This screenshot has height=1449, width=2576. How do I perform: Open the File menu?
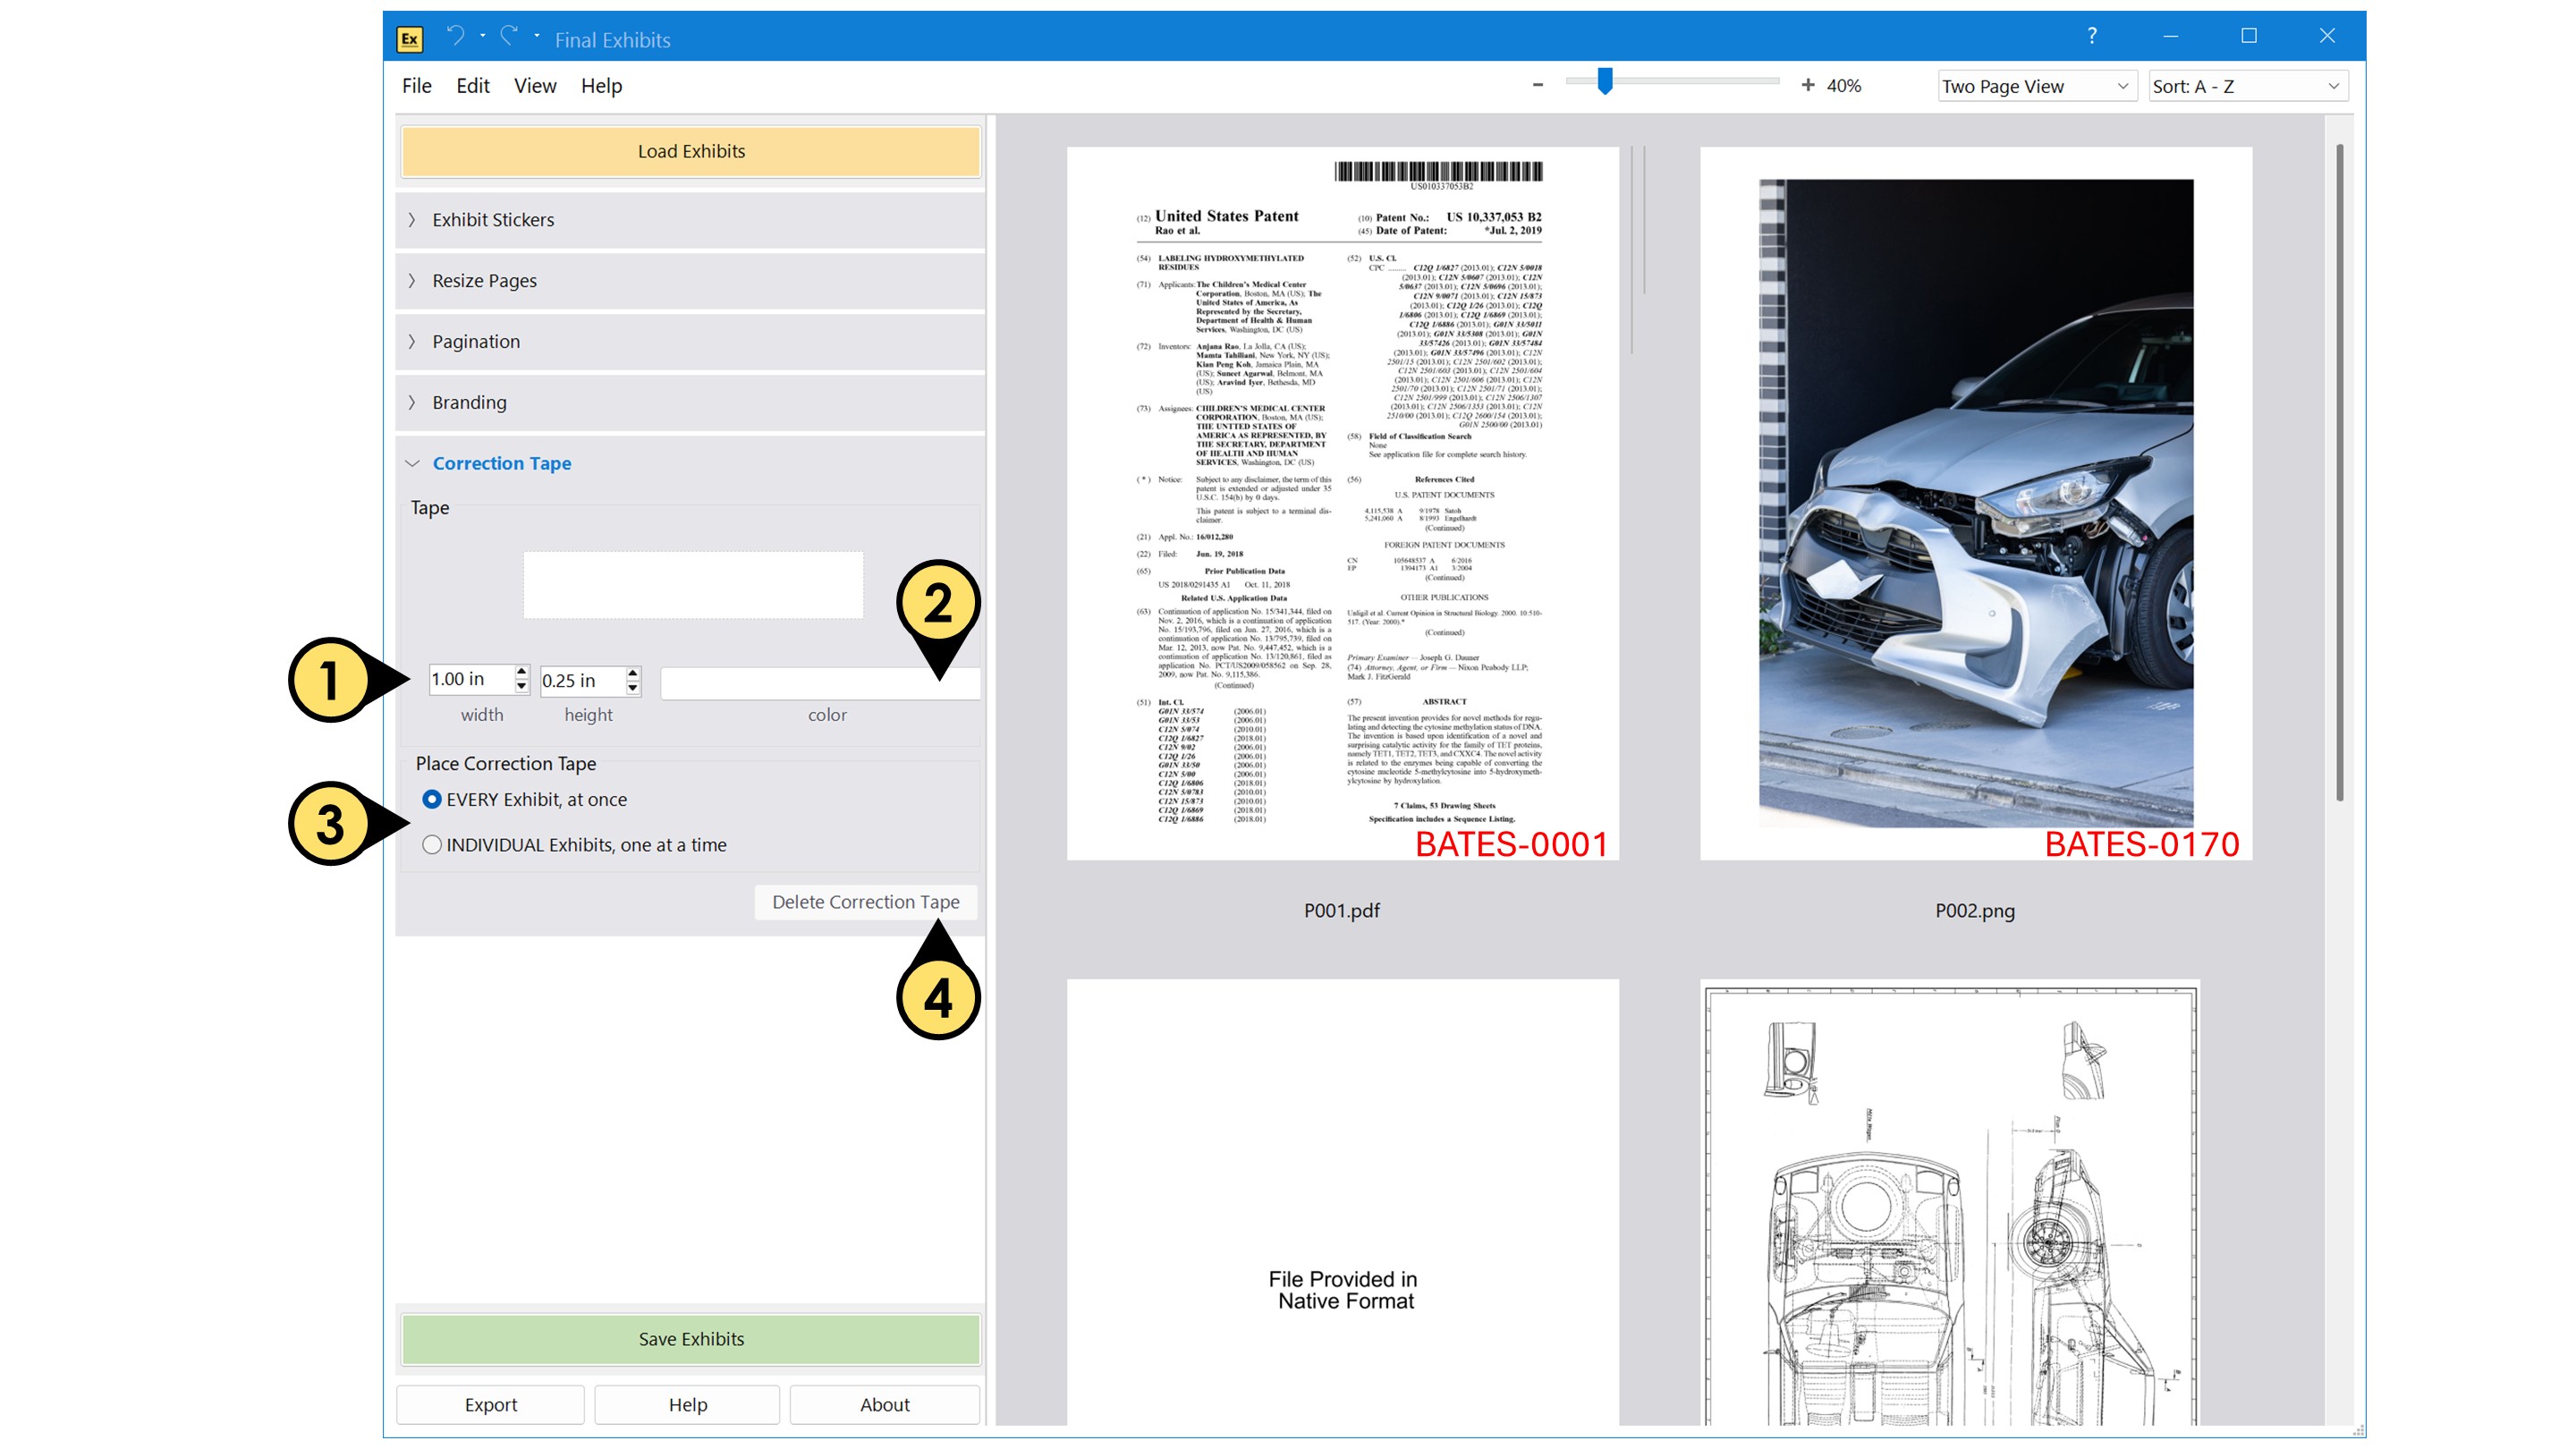pyautogui.click(x=416, y=86)
